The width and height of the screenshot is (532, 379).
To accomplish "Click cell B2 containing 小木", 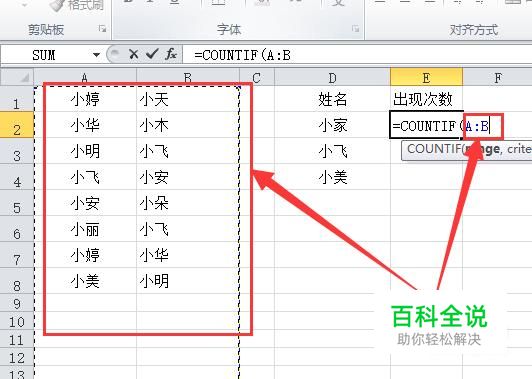I will click(188, 125).
